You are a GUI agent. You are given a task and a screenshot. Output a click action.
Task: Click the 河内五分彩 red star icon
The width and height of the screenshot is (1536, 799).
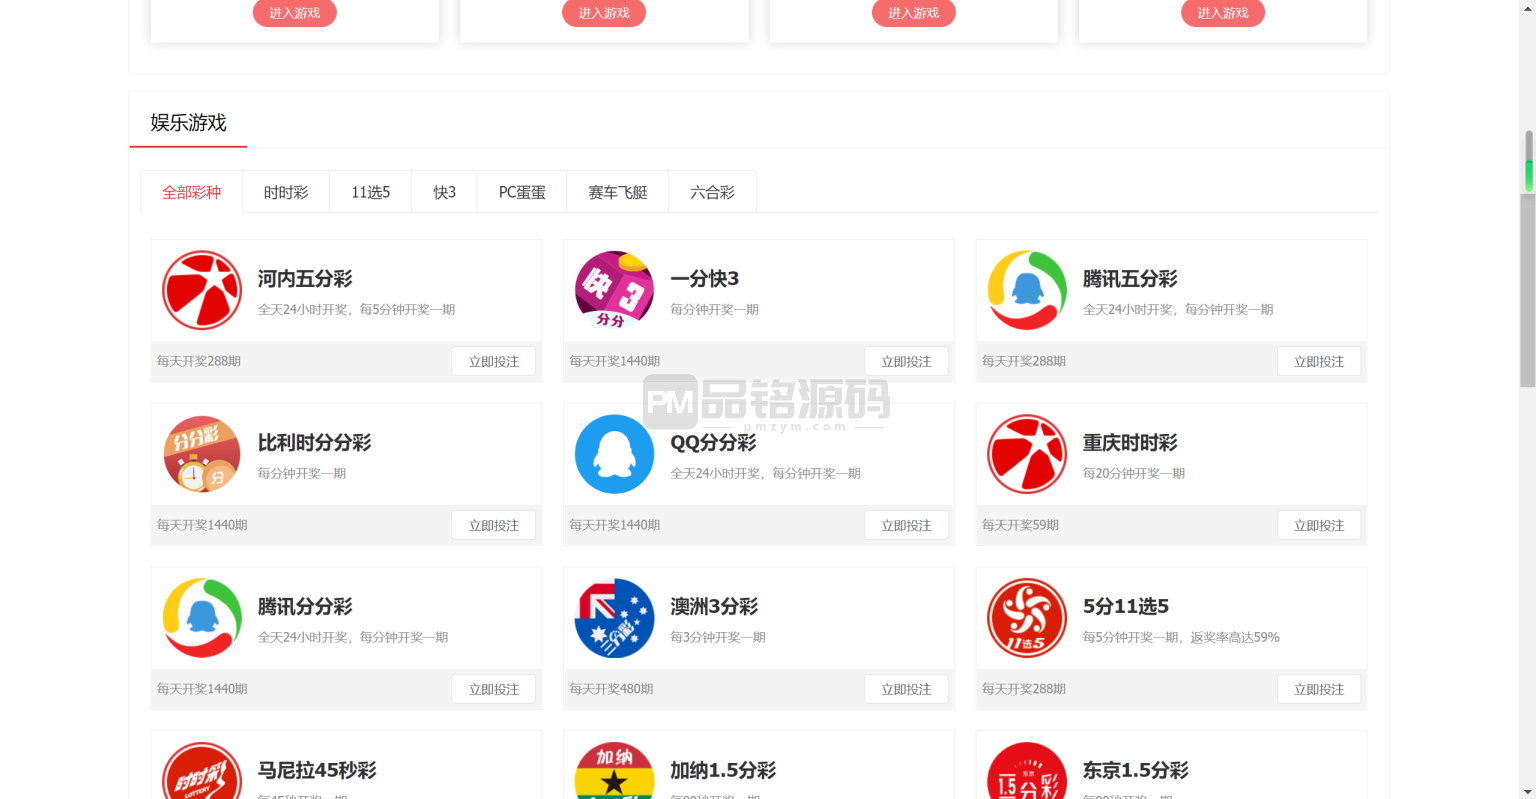click(x=202, y=290)
